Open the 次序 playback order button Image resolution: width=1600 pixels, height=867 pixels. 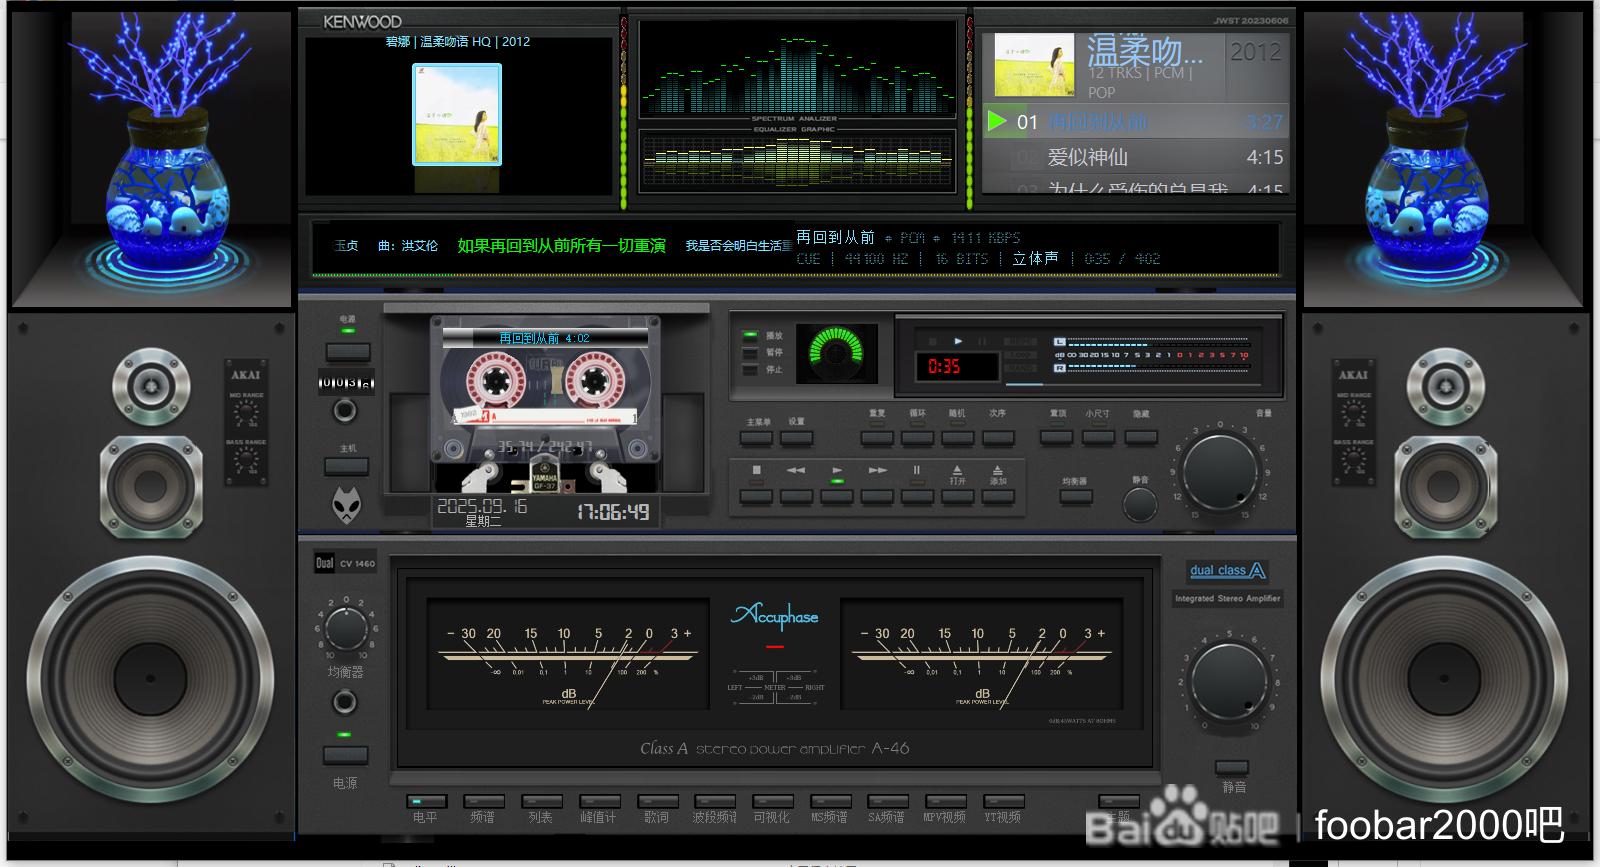point(997,437)
